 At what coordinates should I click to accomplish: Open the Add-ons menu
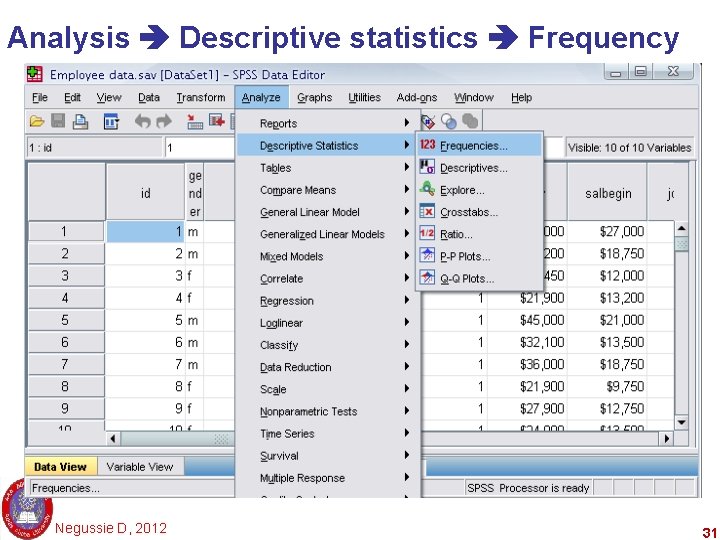416,97
